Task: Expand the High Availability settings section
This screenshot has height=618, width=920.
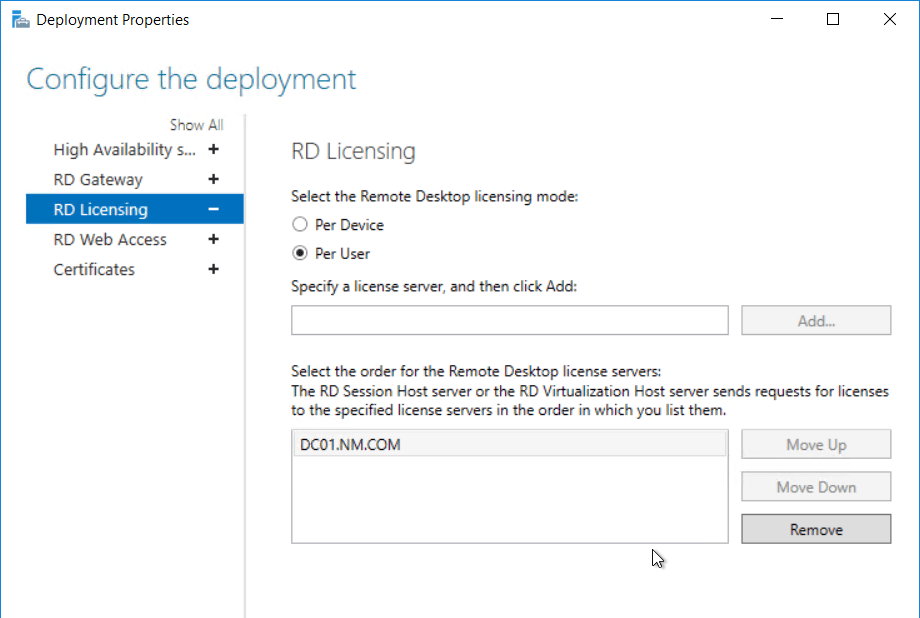Action: (x=213, y=149)
